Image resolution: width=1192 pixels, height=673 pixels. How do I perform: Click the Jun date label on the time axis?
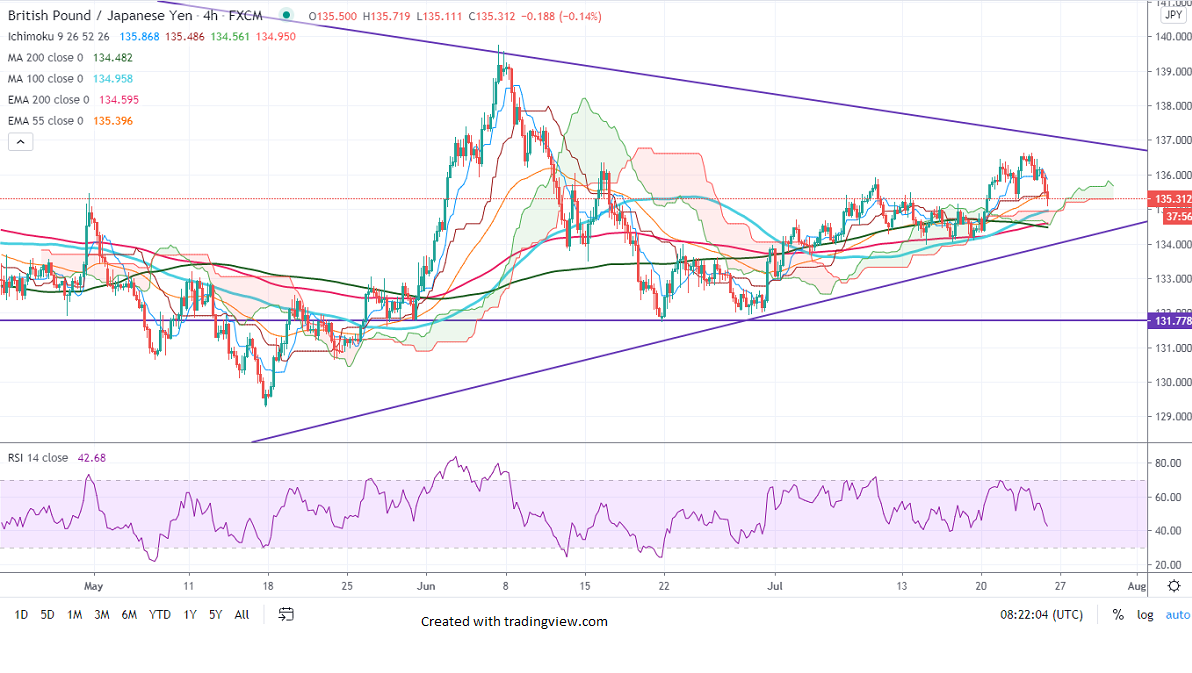(426, 586)
